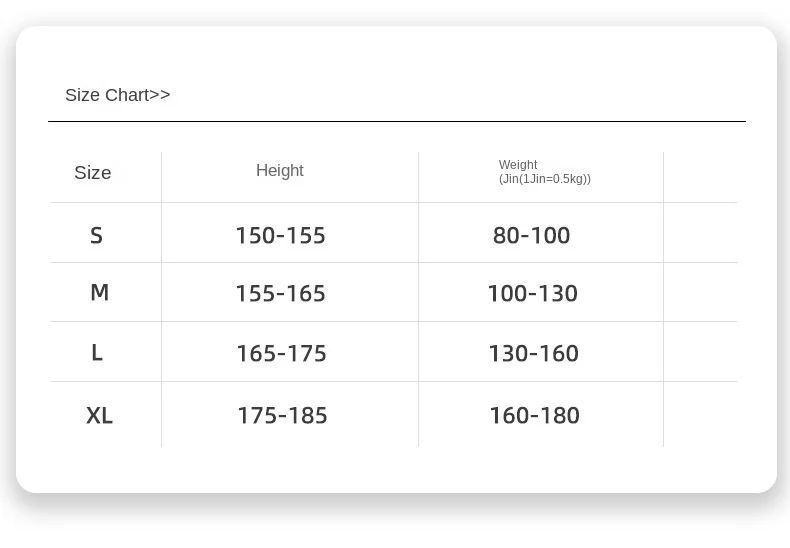Viewport: 790px width, 548px height.
Task: Click the "Weight" column header label
Action: click(518, 165)
